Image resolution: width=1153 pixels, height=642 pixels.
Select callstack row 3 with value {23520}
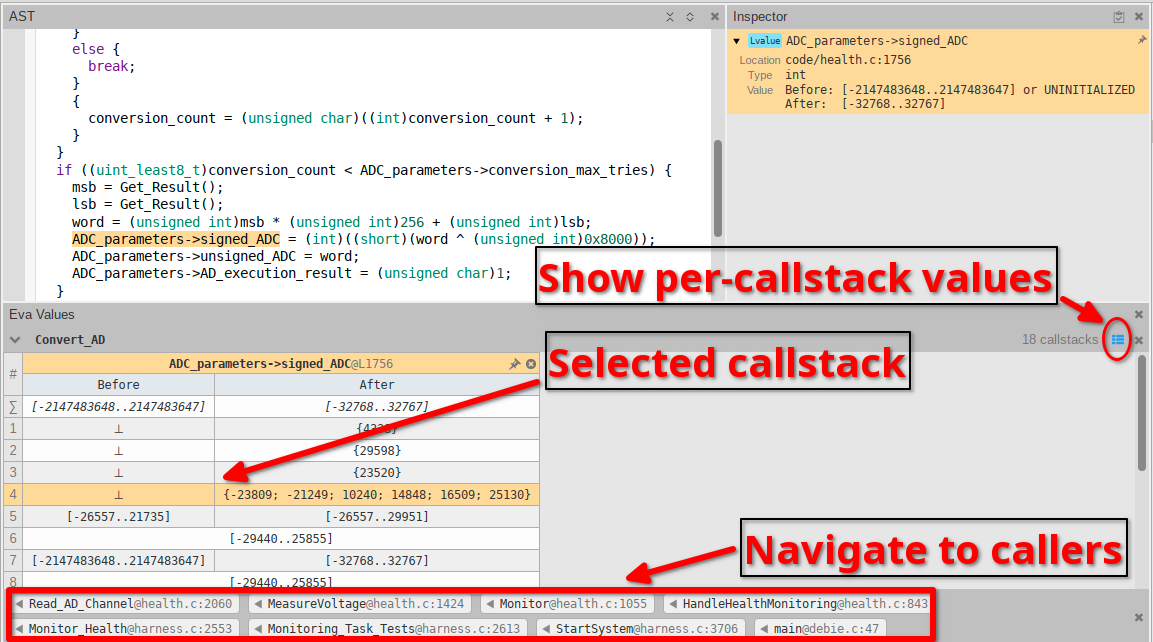tap(271, 473)
